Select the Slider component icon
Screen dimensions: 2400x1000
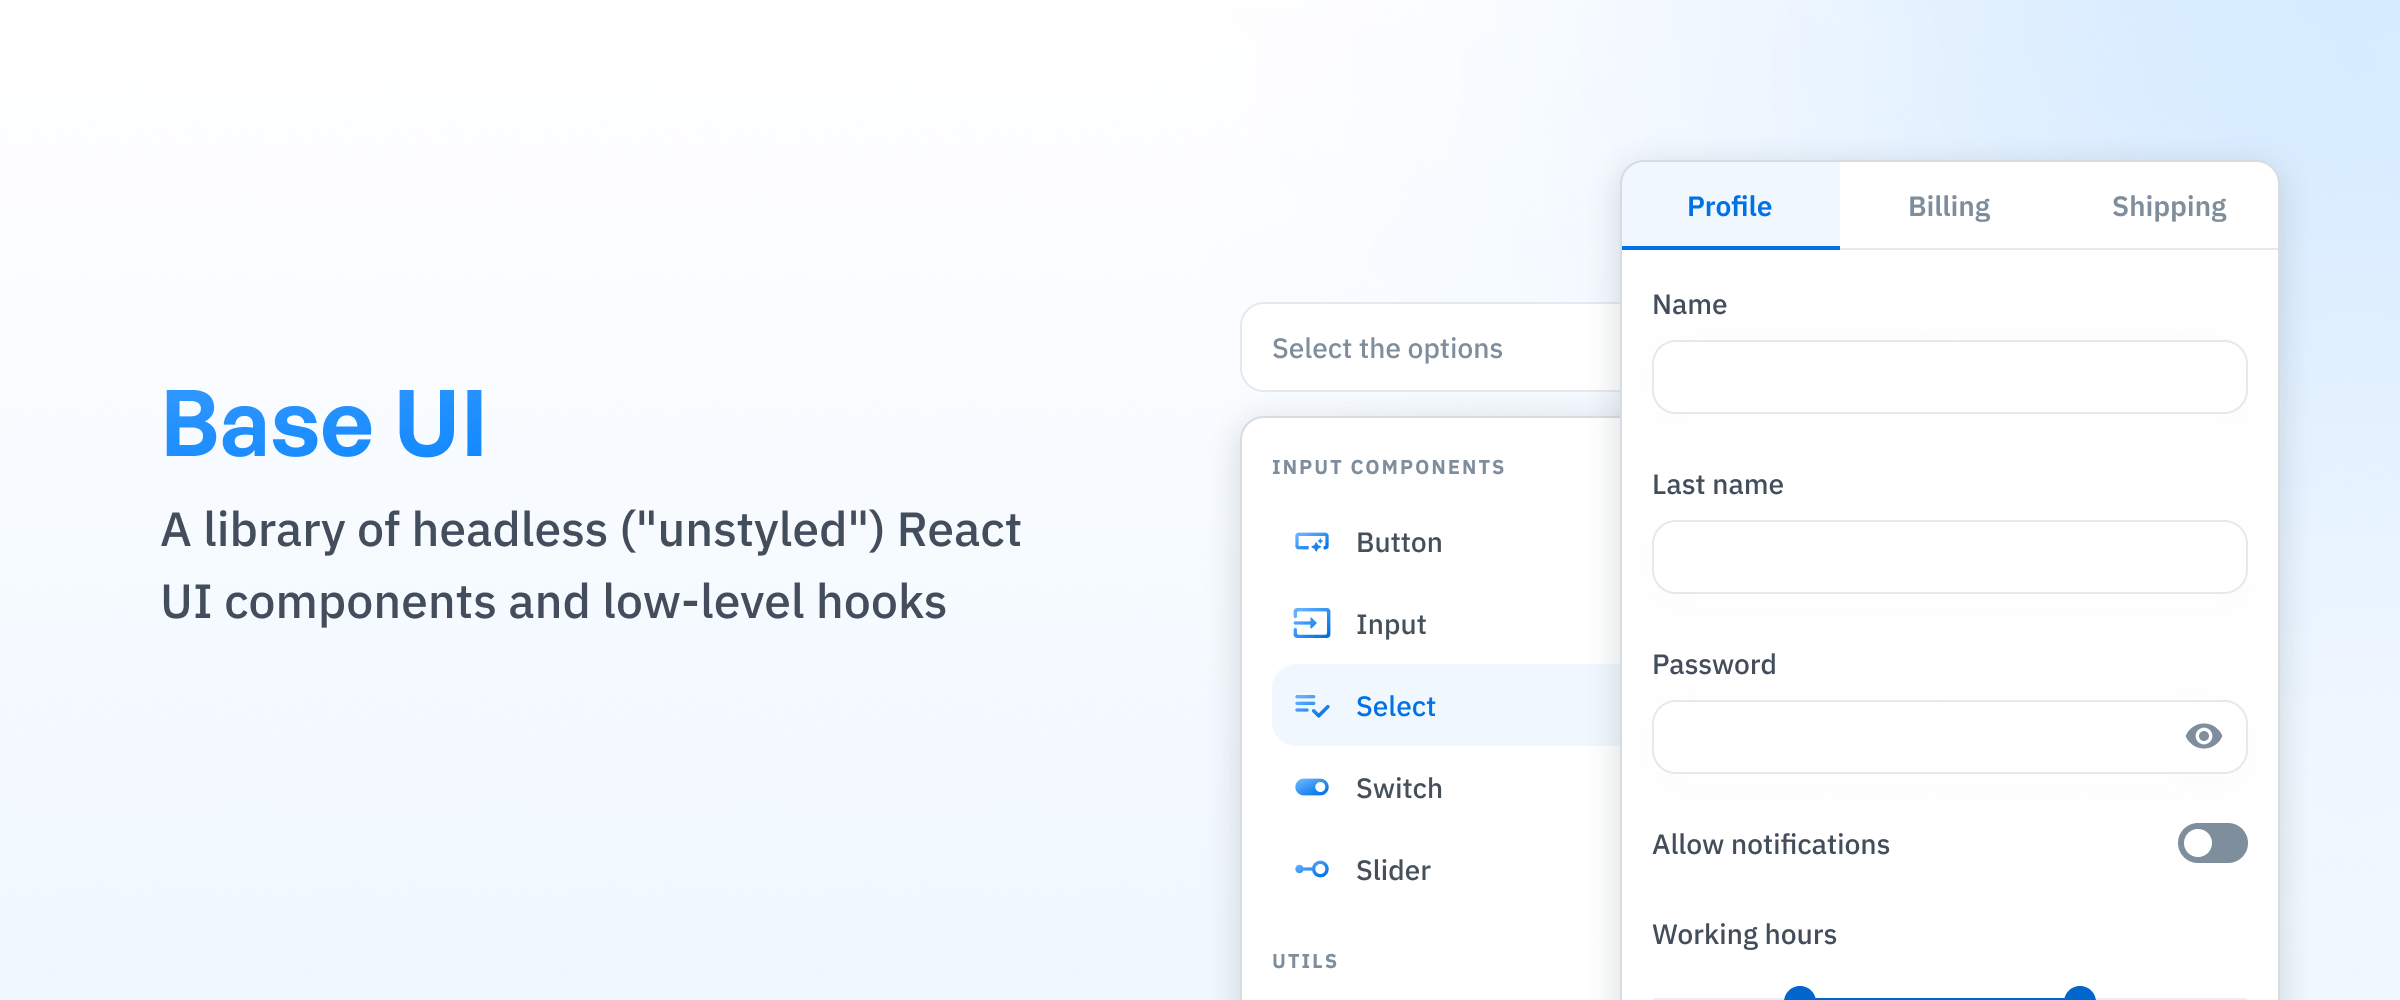[x=1311, y=869]
